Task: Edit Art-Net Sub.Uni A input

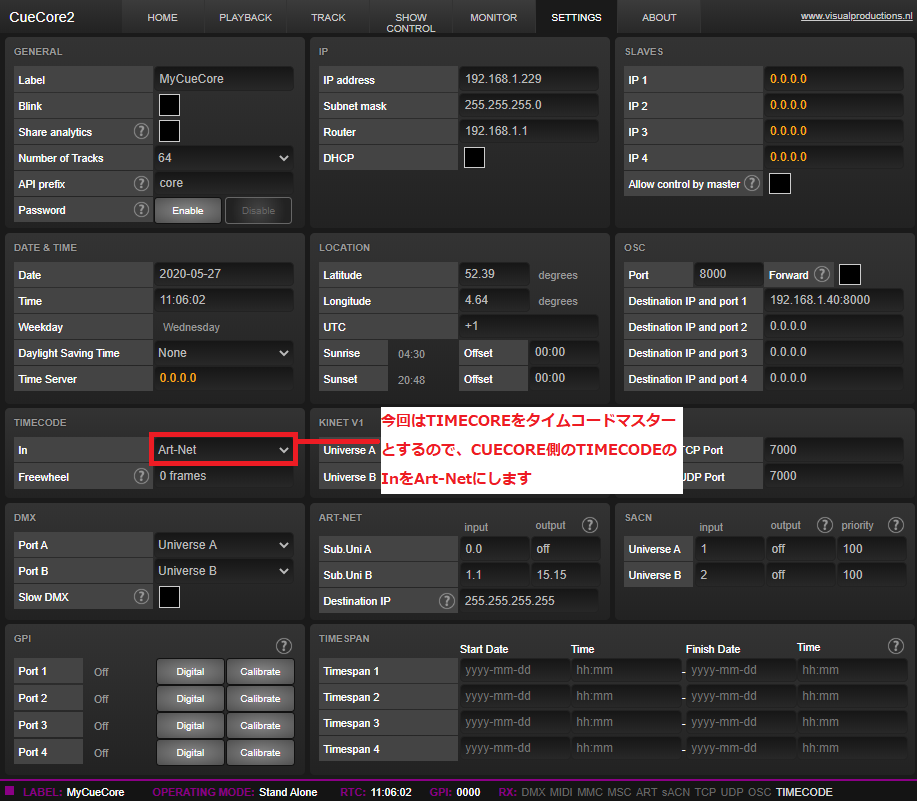Action: pos(494,549)
